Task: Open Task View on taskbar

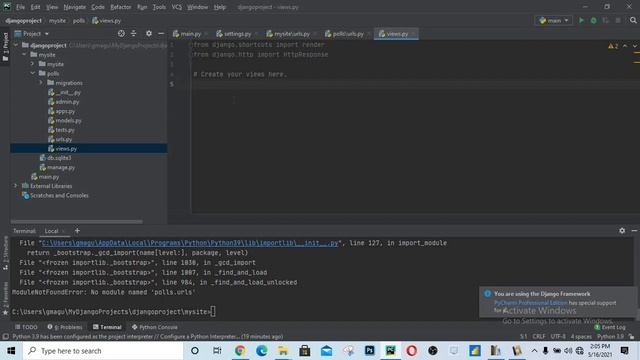Action: tap(217, 351)
